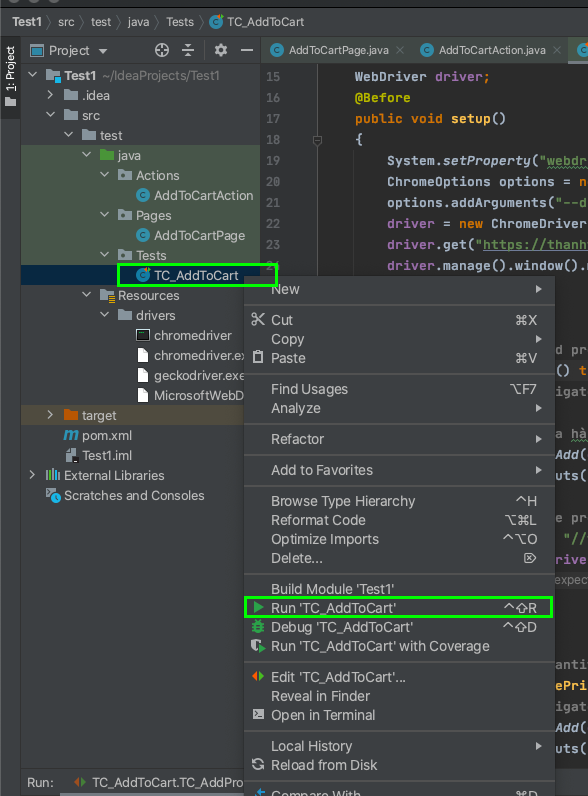
Task: Close the AddToCartAction.java tab
Action: pyautogui.click(x=557, y=50)
